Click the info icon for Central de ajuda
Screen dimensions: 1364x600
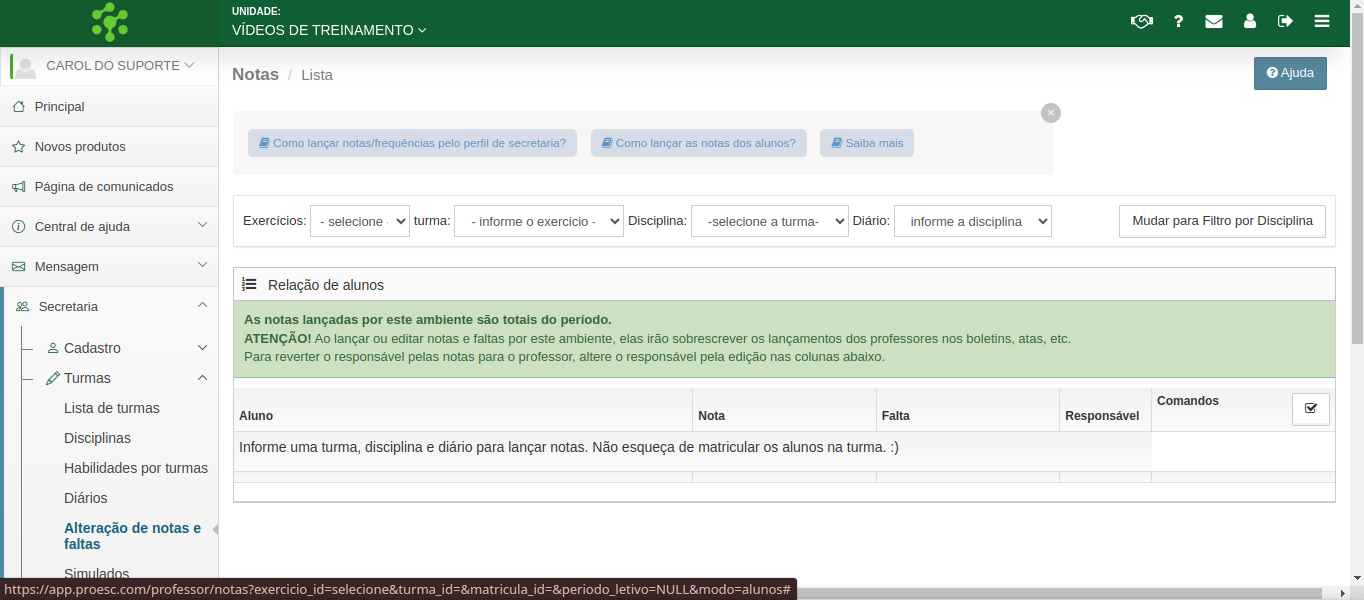18,226
